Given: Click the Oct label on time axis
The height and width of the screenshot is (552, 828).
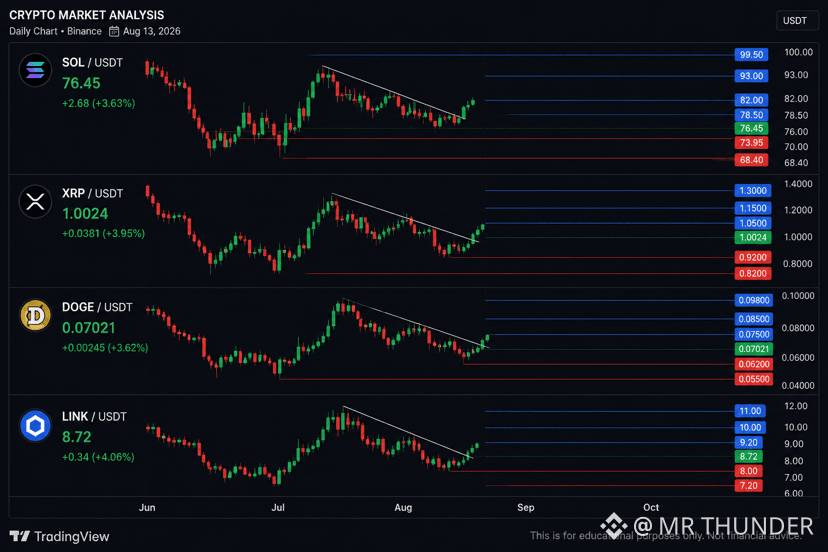Looking at the screenshot, I should [651, 507].
